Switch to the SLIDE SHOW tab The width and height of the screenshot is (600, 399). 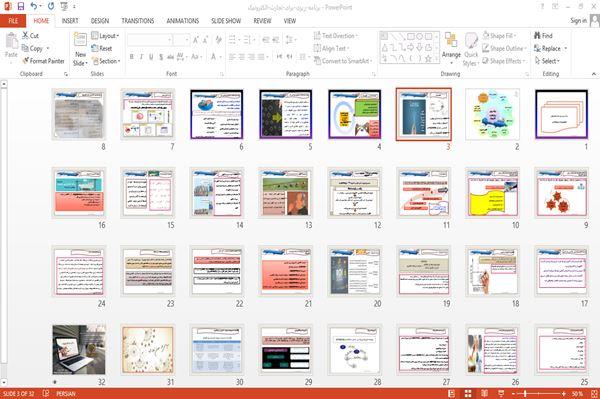(226, 21)
